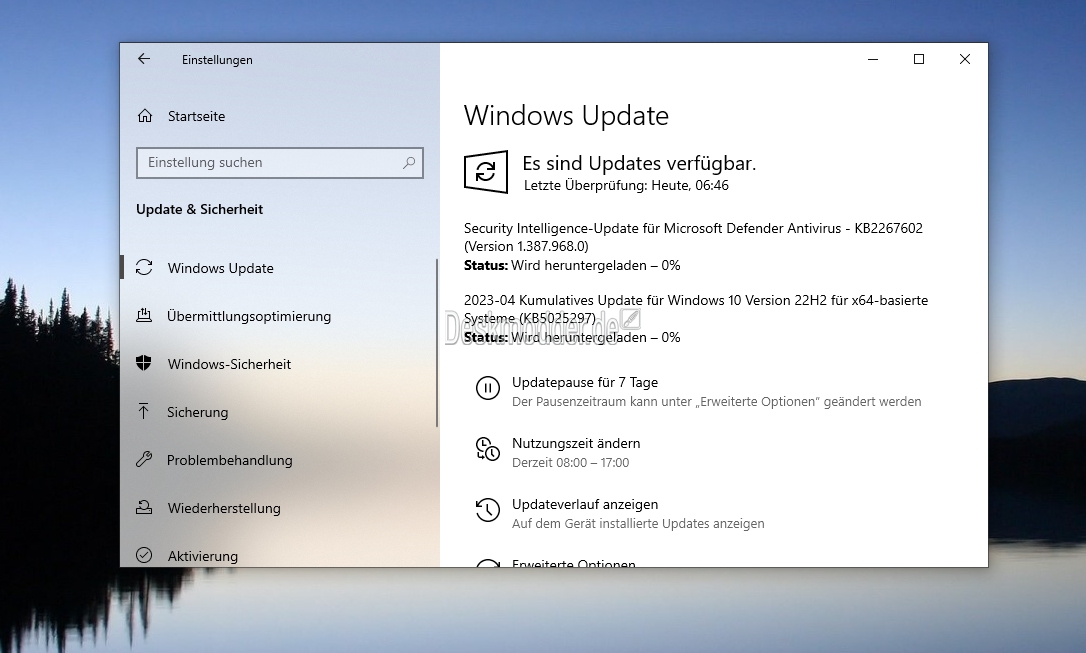The height and width of the screenshot is (653, 1086).
Task: Open Updateverlauf anzeigen
Action: point(585,504)
